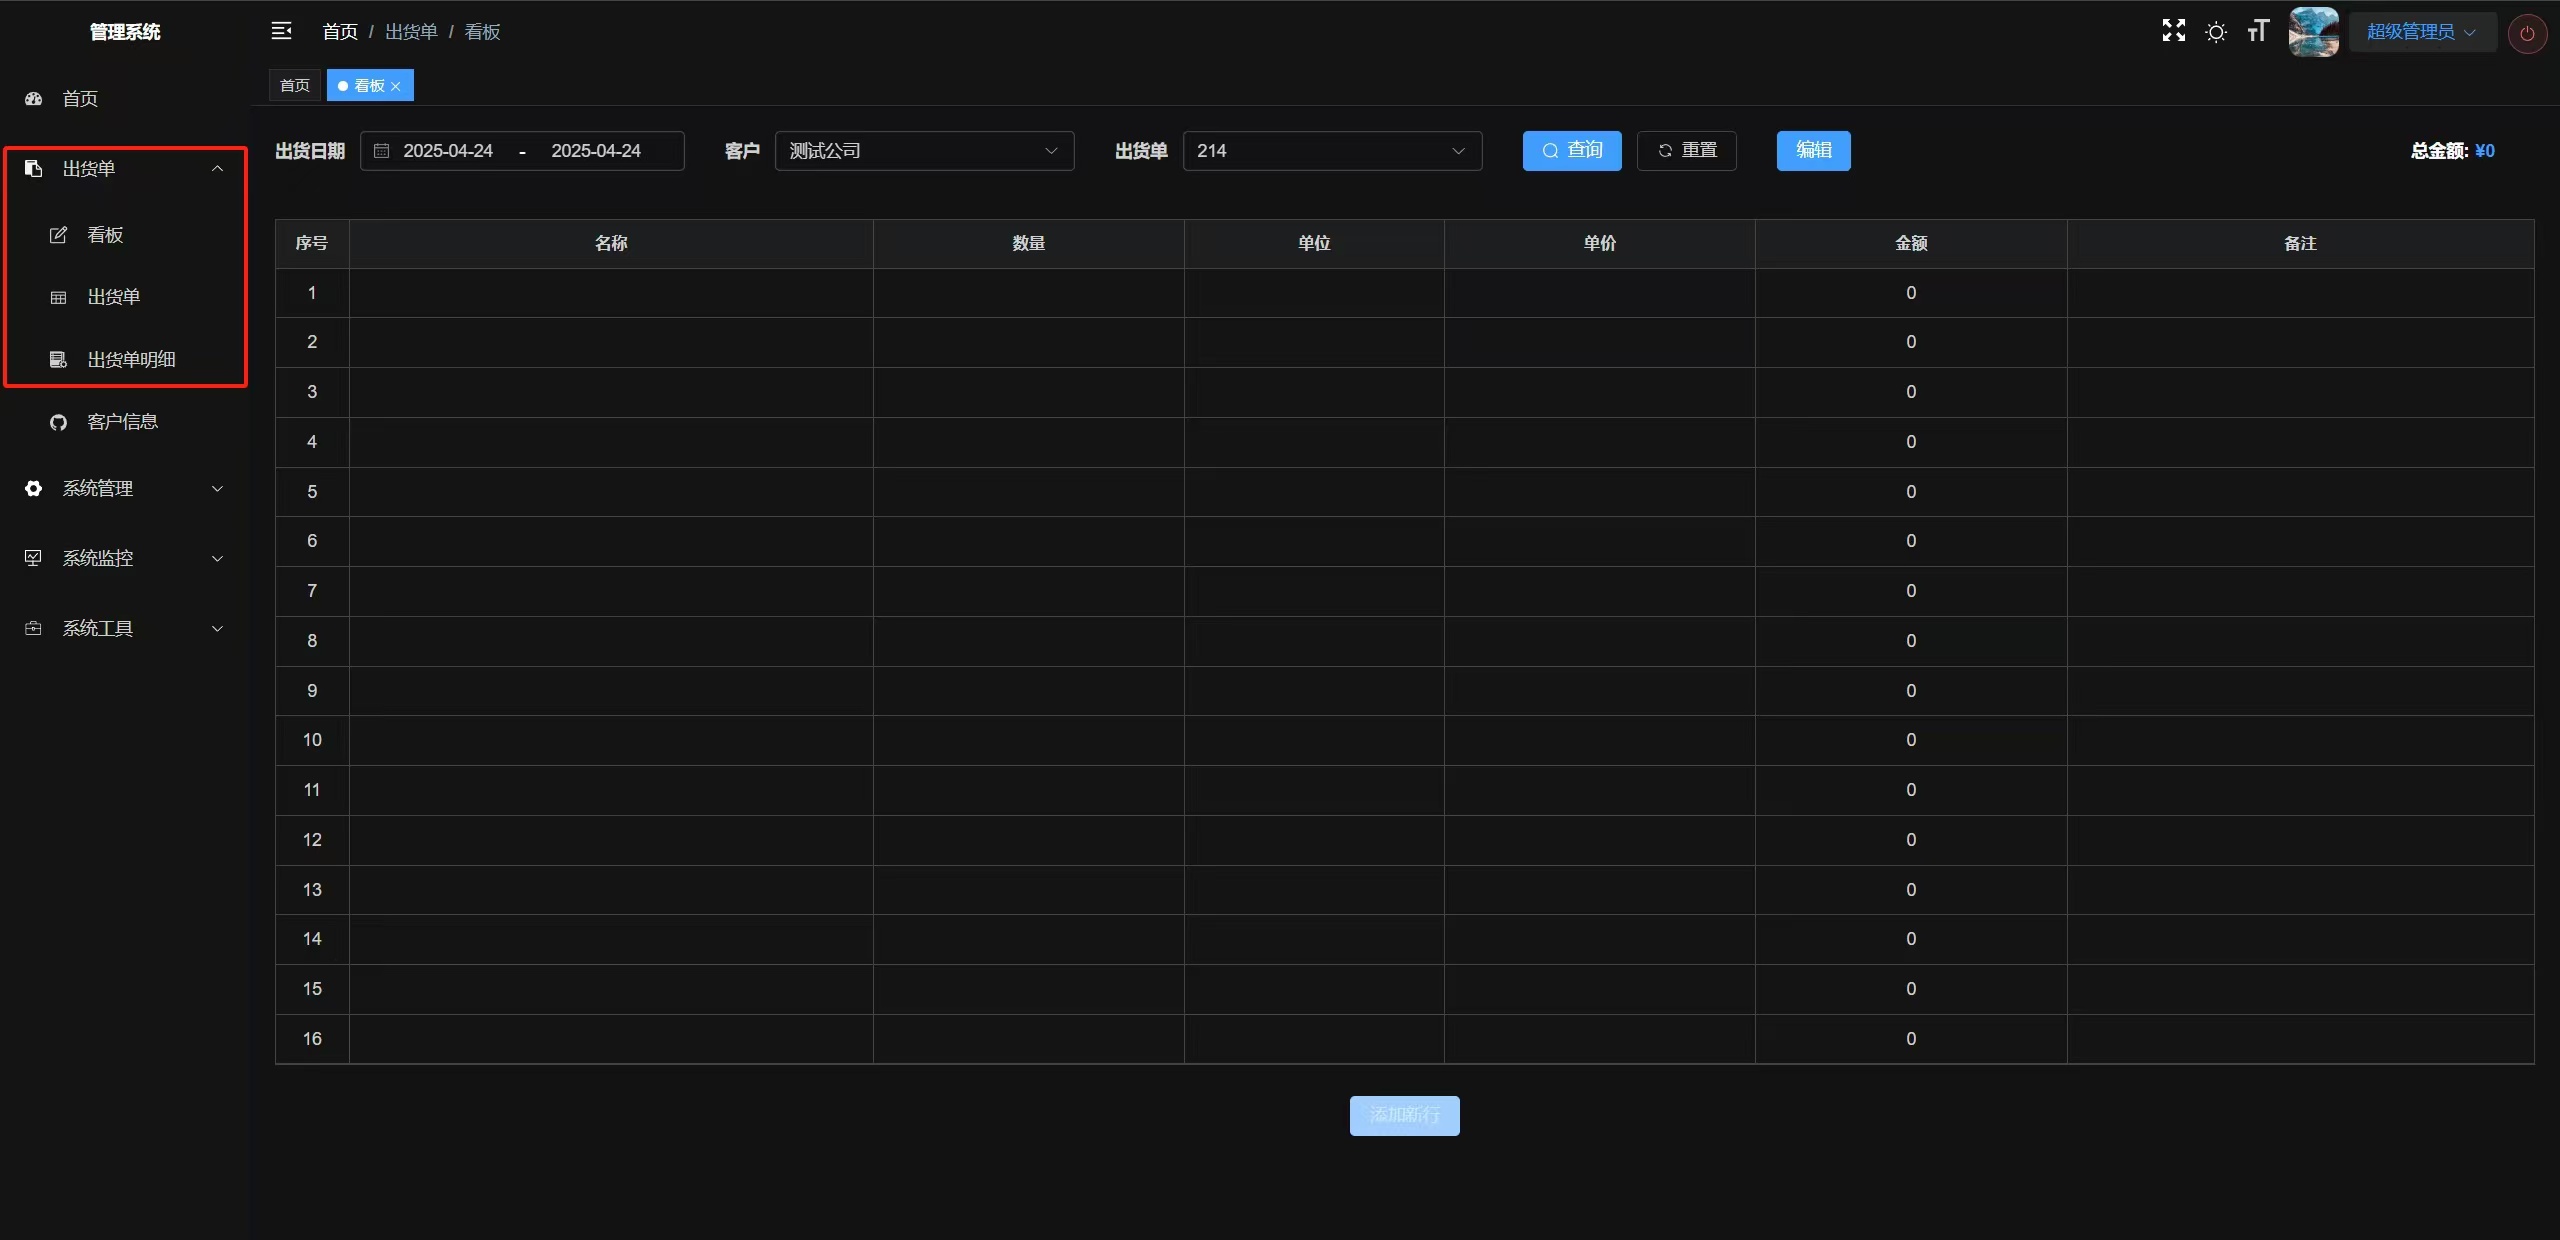Viewport: 2560px width, 1240px height.
Task: Click row number 16 cell
Action: (x=312, y=1039)
